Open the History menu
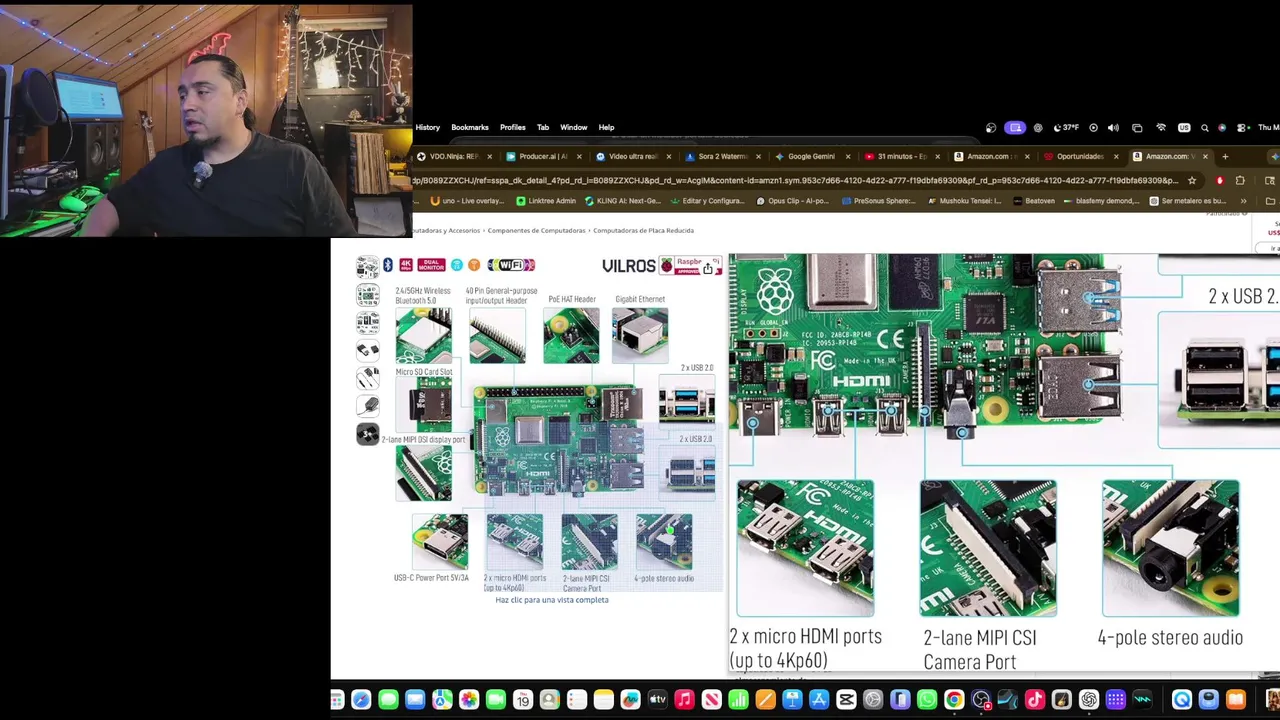Image resolution: width=1280 pixels, height=720 pixels. point(427,127)
